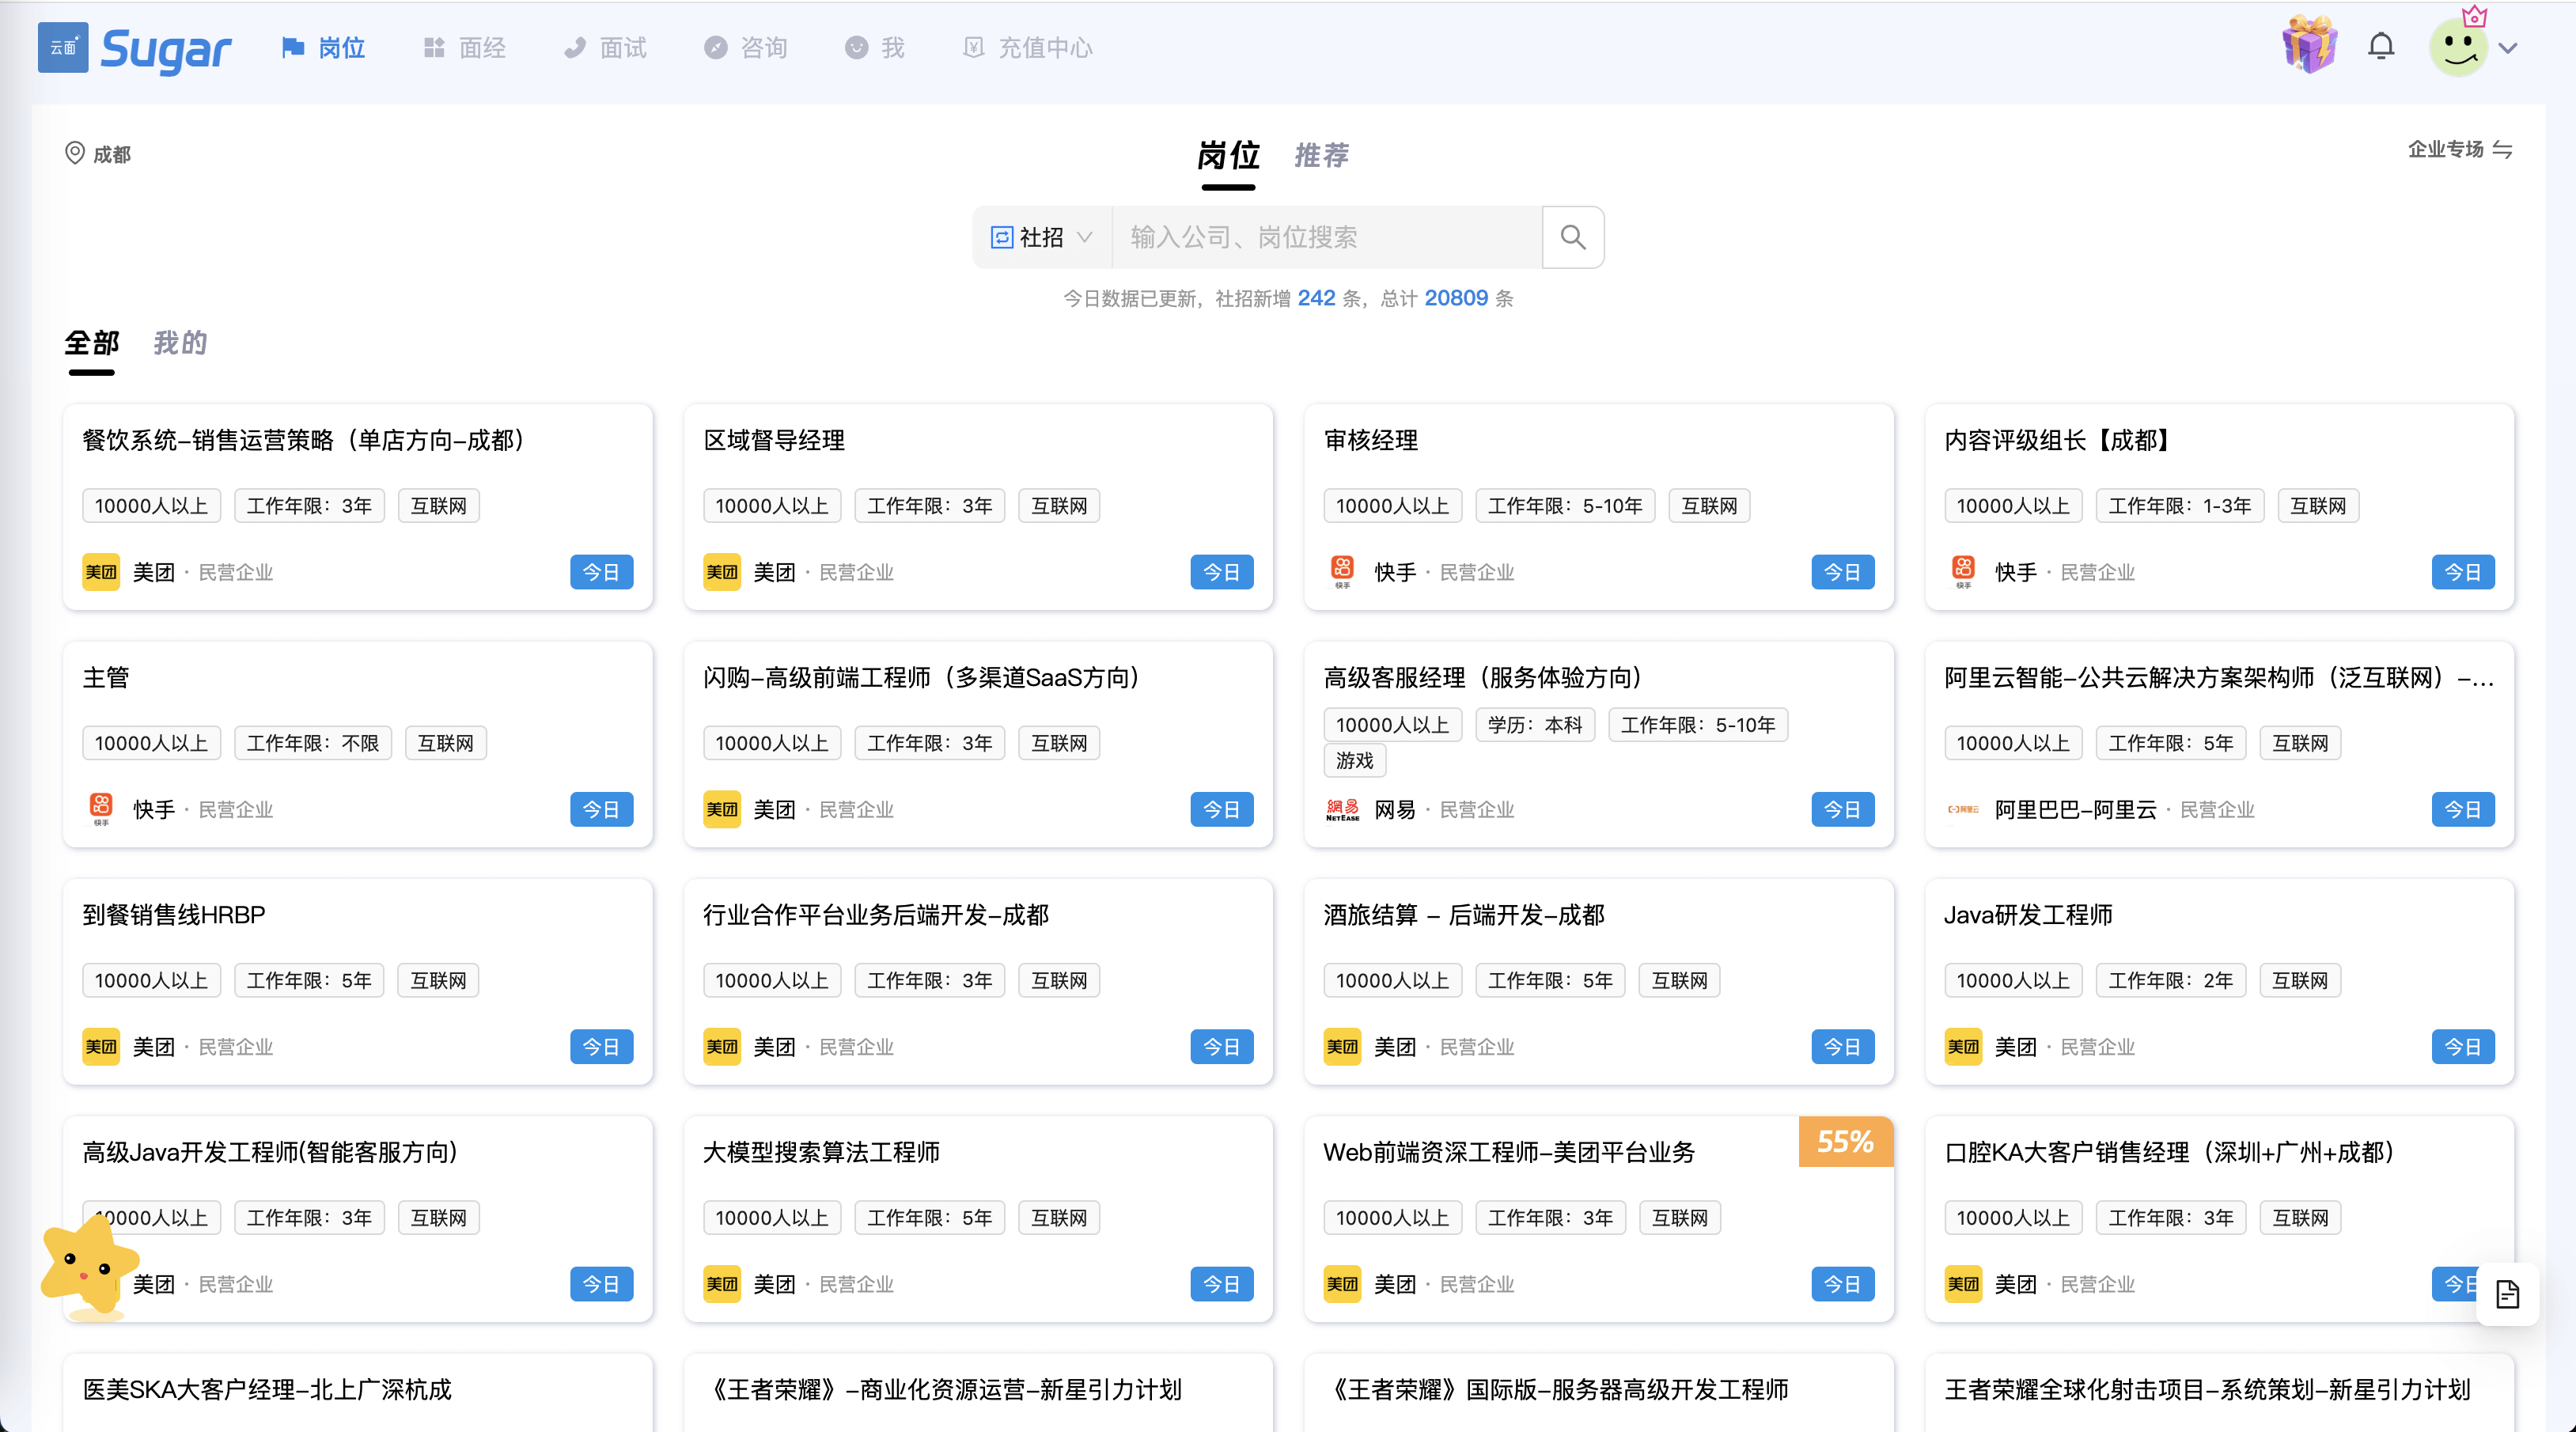The width and height of the screenshot is (2576, 1432).
Task: Click 工作年限：2年 tag on Java研发工程师 card
Action: pos(2170,980)
